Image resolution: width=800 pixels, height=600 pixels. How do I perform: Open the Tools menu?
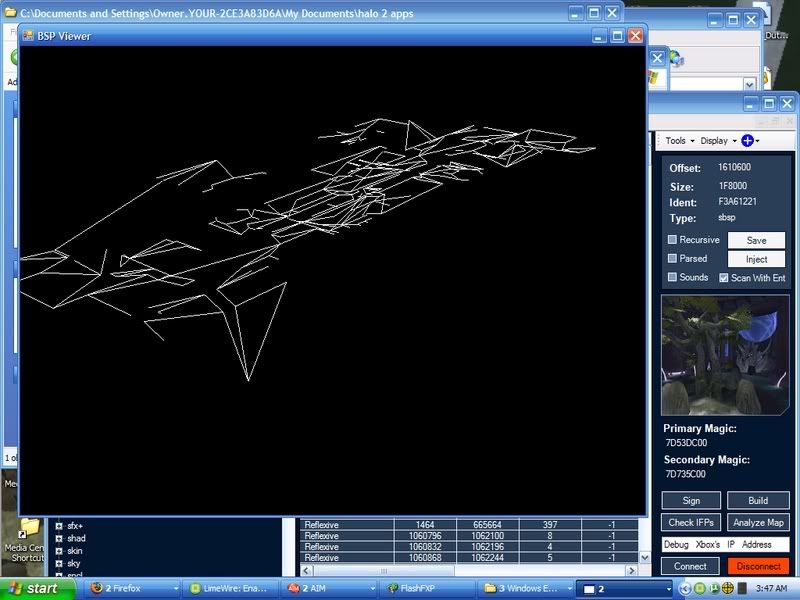[x=680, y=141]
